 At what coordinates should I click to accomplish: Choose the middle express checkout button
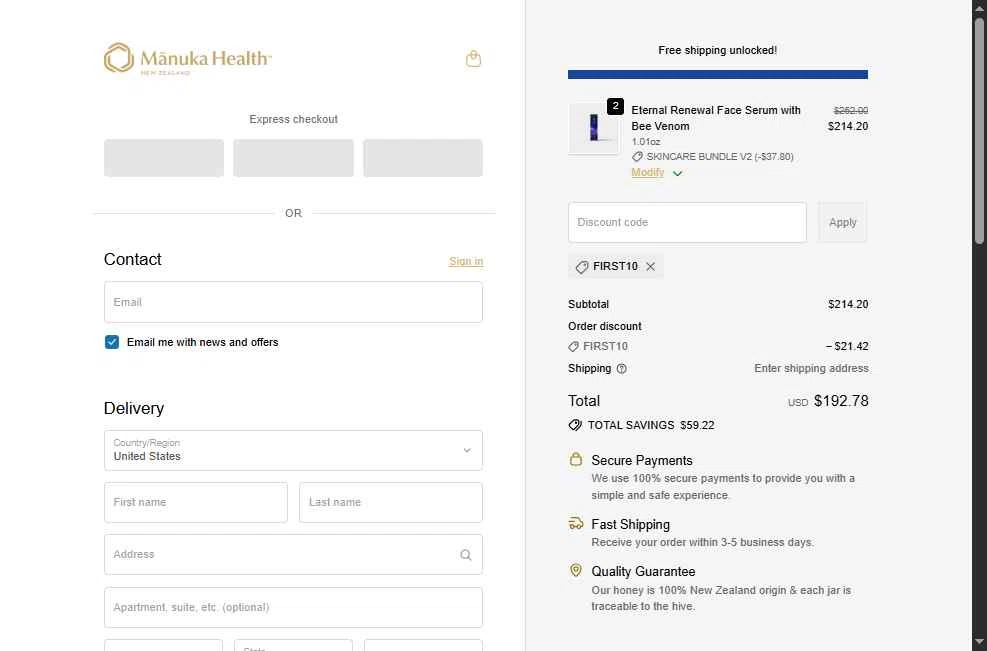point(293,158)
